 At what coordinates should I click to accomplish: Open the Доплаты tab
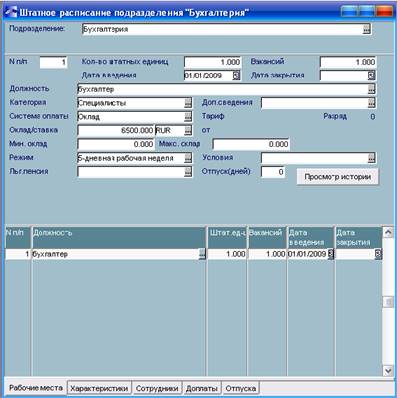coord(202,389)
